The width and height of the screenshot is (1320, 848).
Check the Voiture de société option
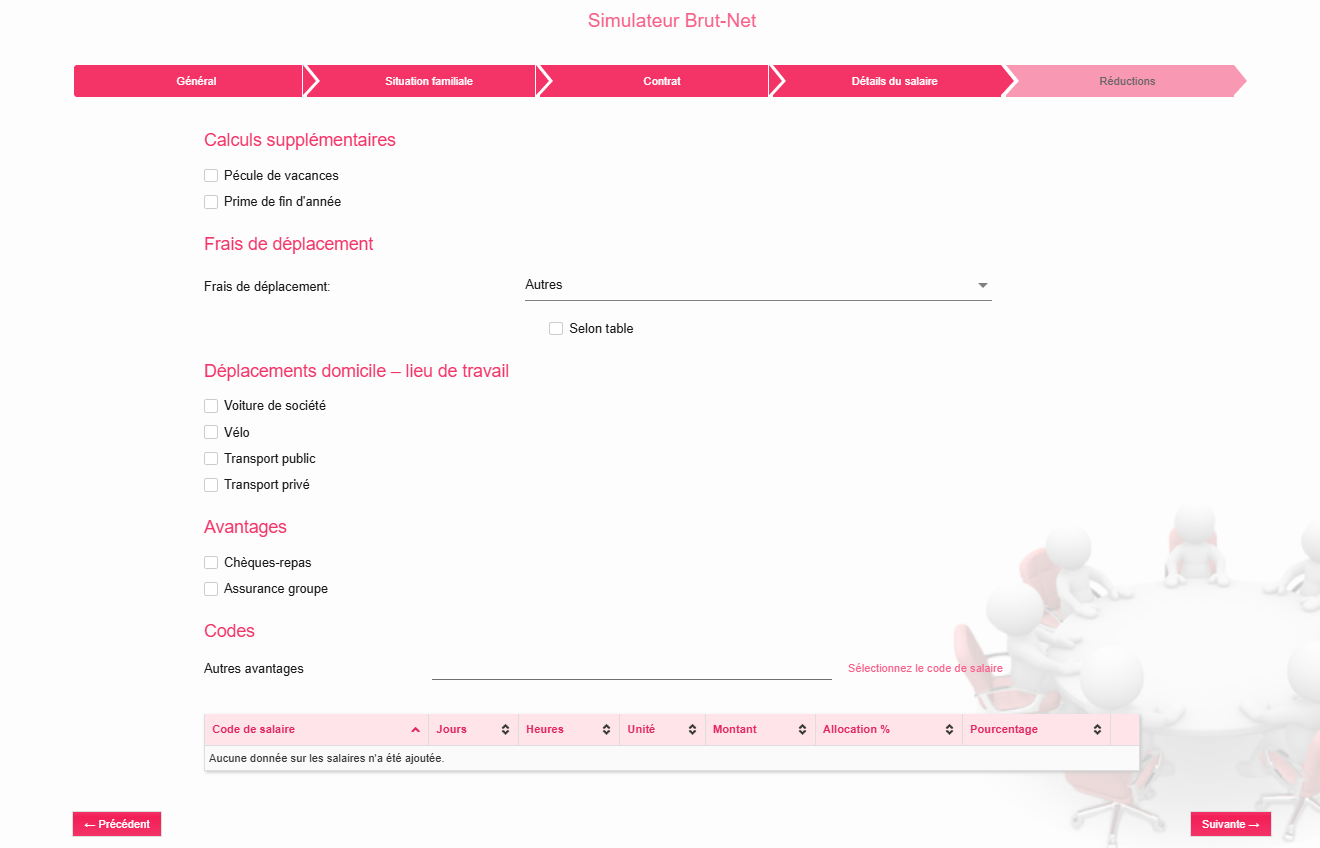211,406
